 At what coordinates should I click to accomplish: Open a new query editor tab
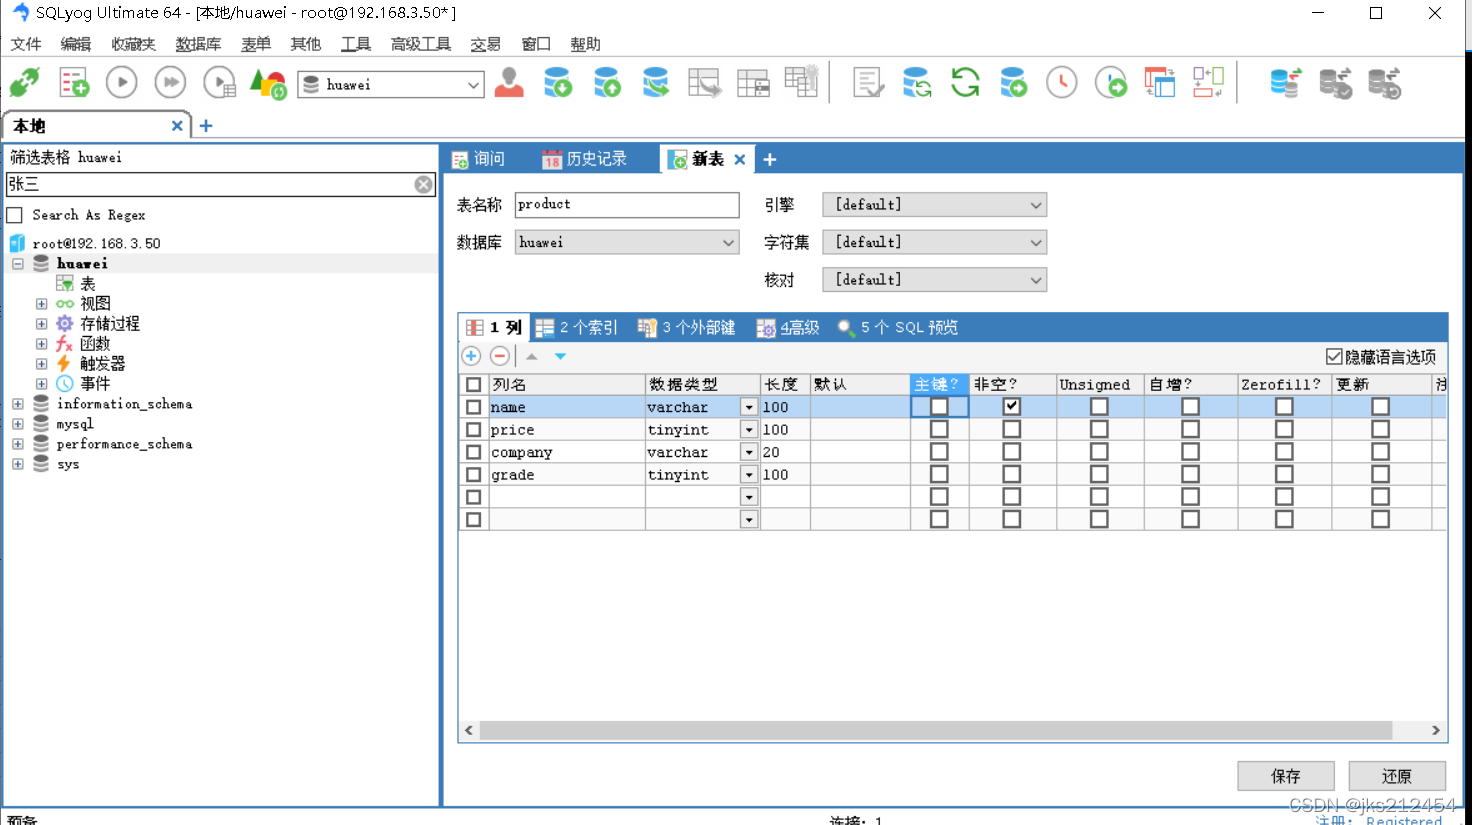[x=74, y=82]
